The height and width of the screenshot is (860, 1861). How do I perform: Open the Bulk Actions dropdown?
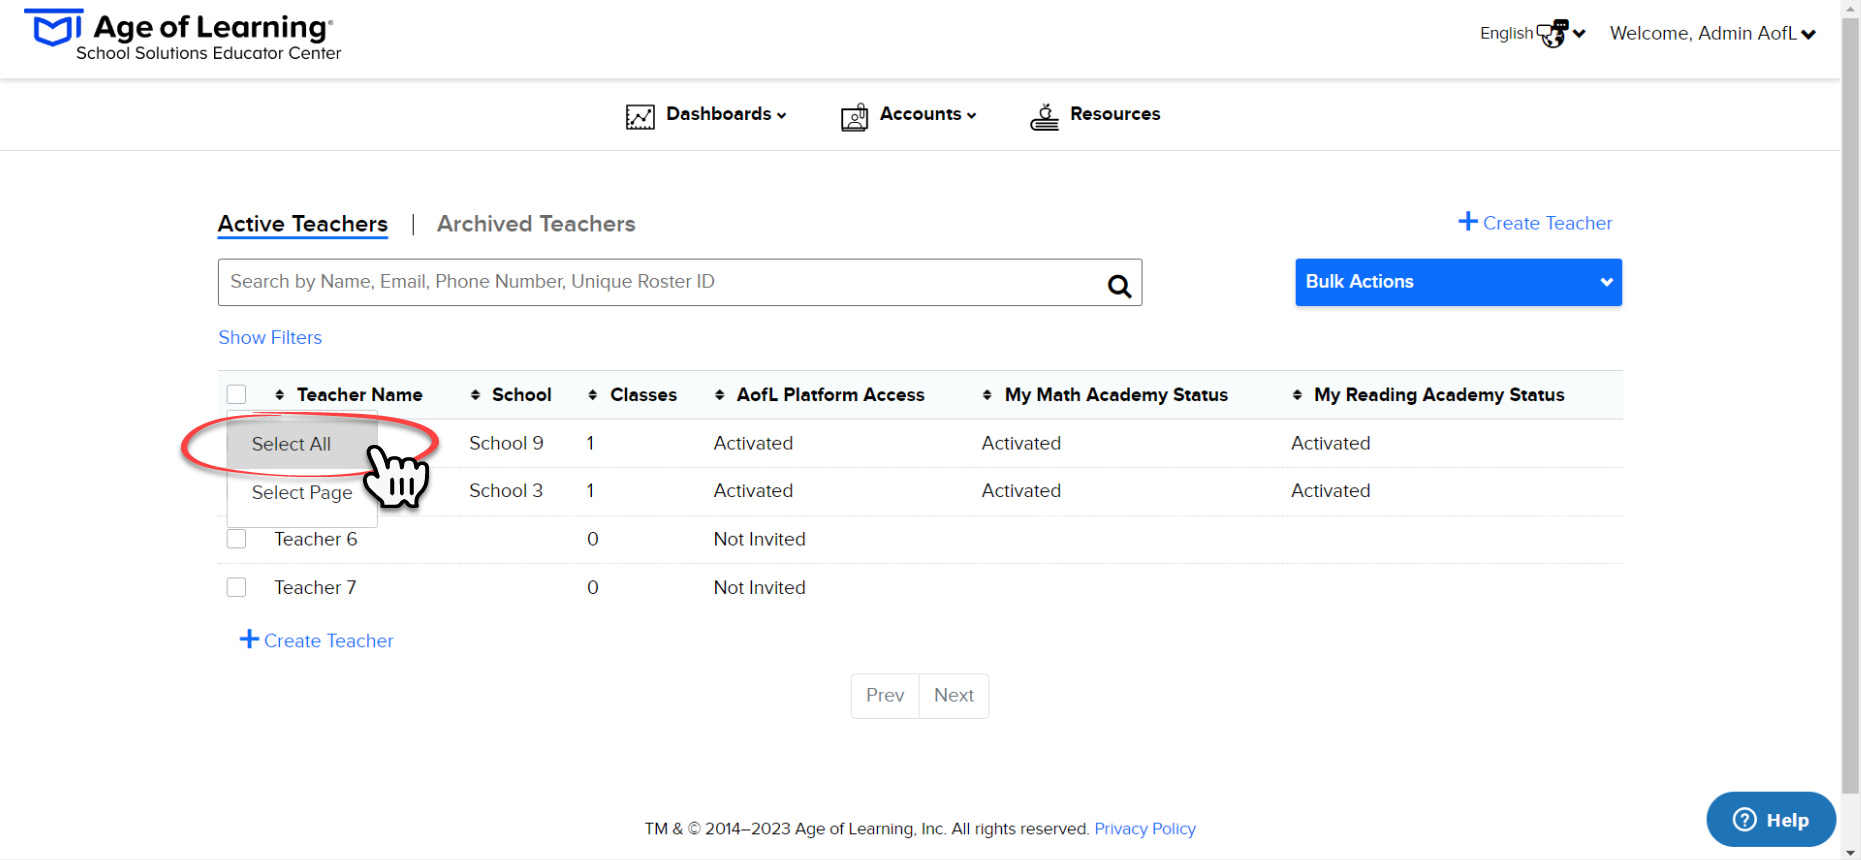tap(1458, 282)
